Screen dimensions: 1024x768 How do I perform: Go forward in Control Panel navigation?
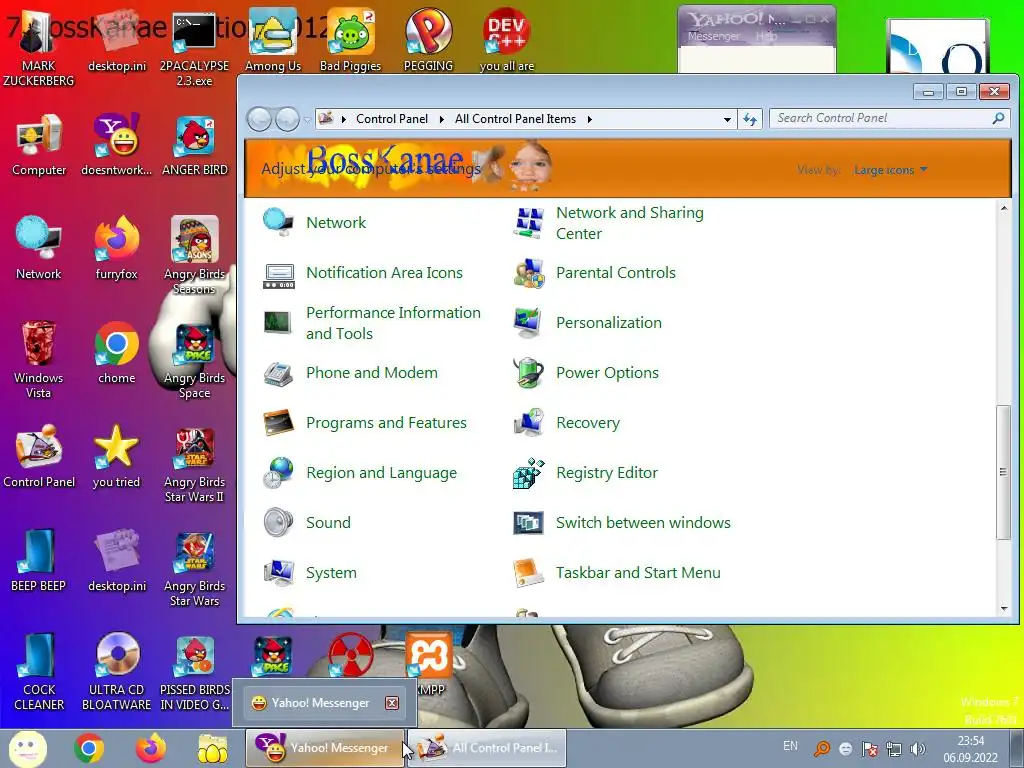[287, 120]
